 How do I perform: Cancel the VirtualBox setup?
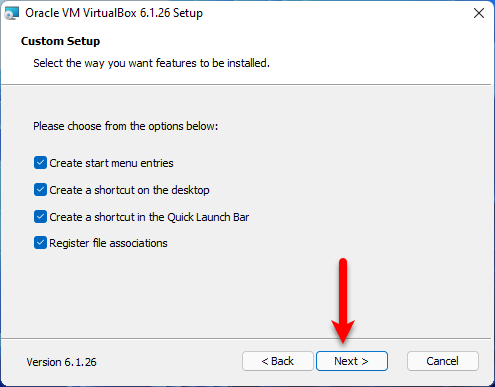443,361
